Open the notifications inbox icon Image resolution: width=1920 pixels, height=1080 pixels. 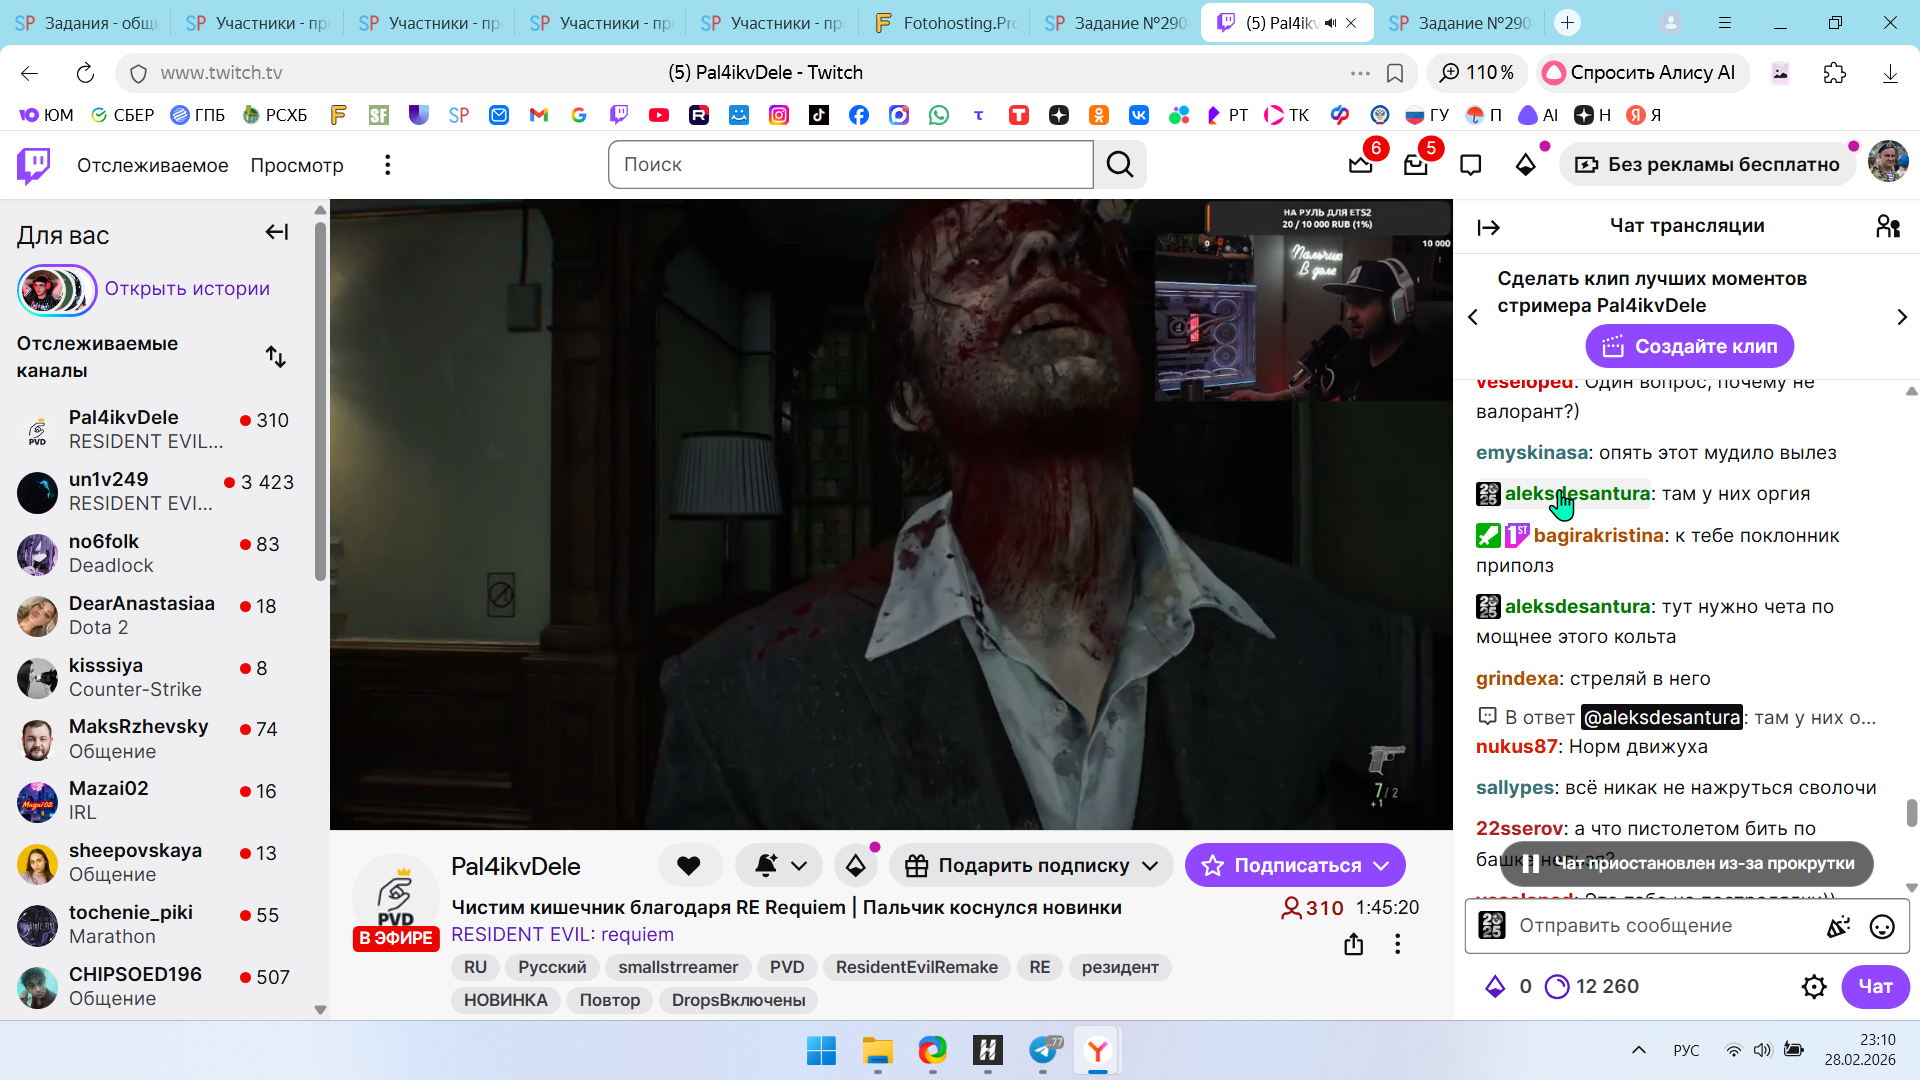[x=1415, y=165]
